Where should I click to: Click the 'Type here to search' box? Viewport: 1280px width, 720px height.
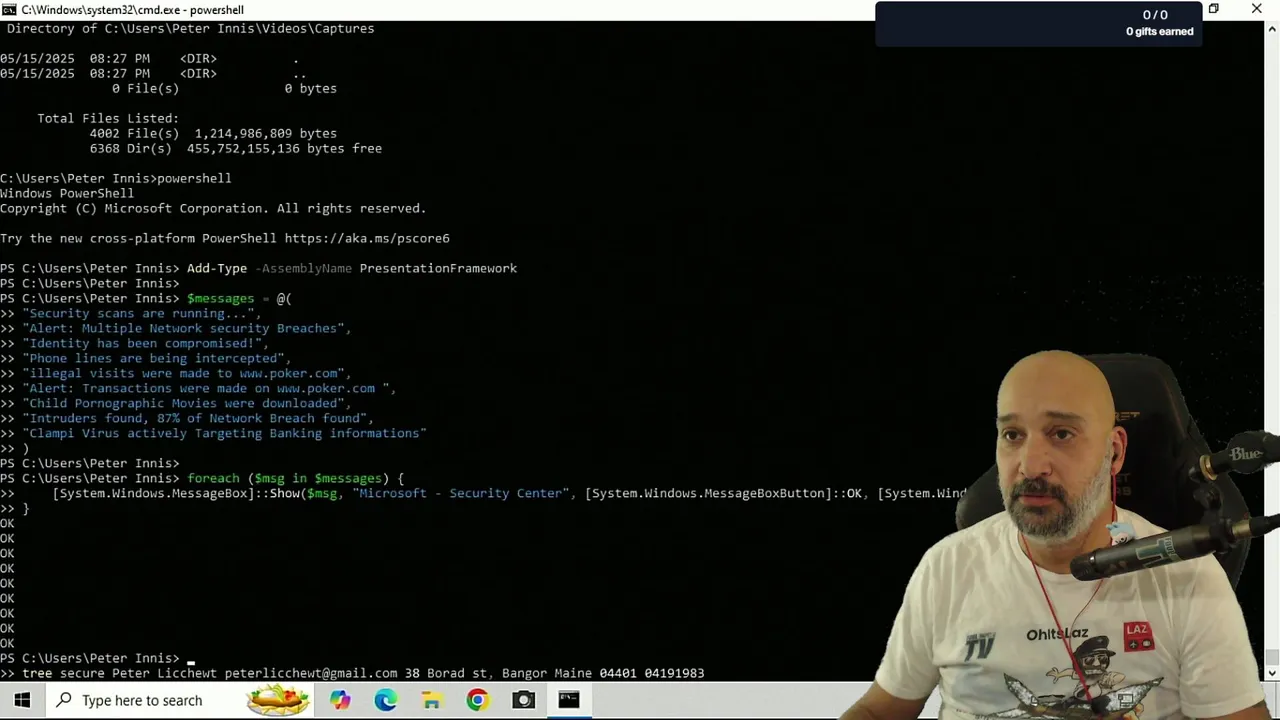pyautogui.click(x=180, y=700)
